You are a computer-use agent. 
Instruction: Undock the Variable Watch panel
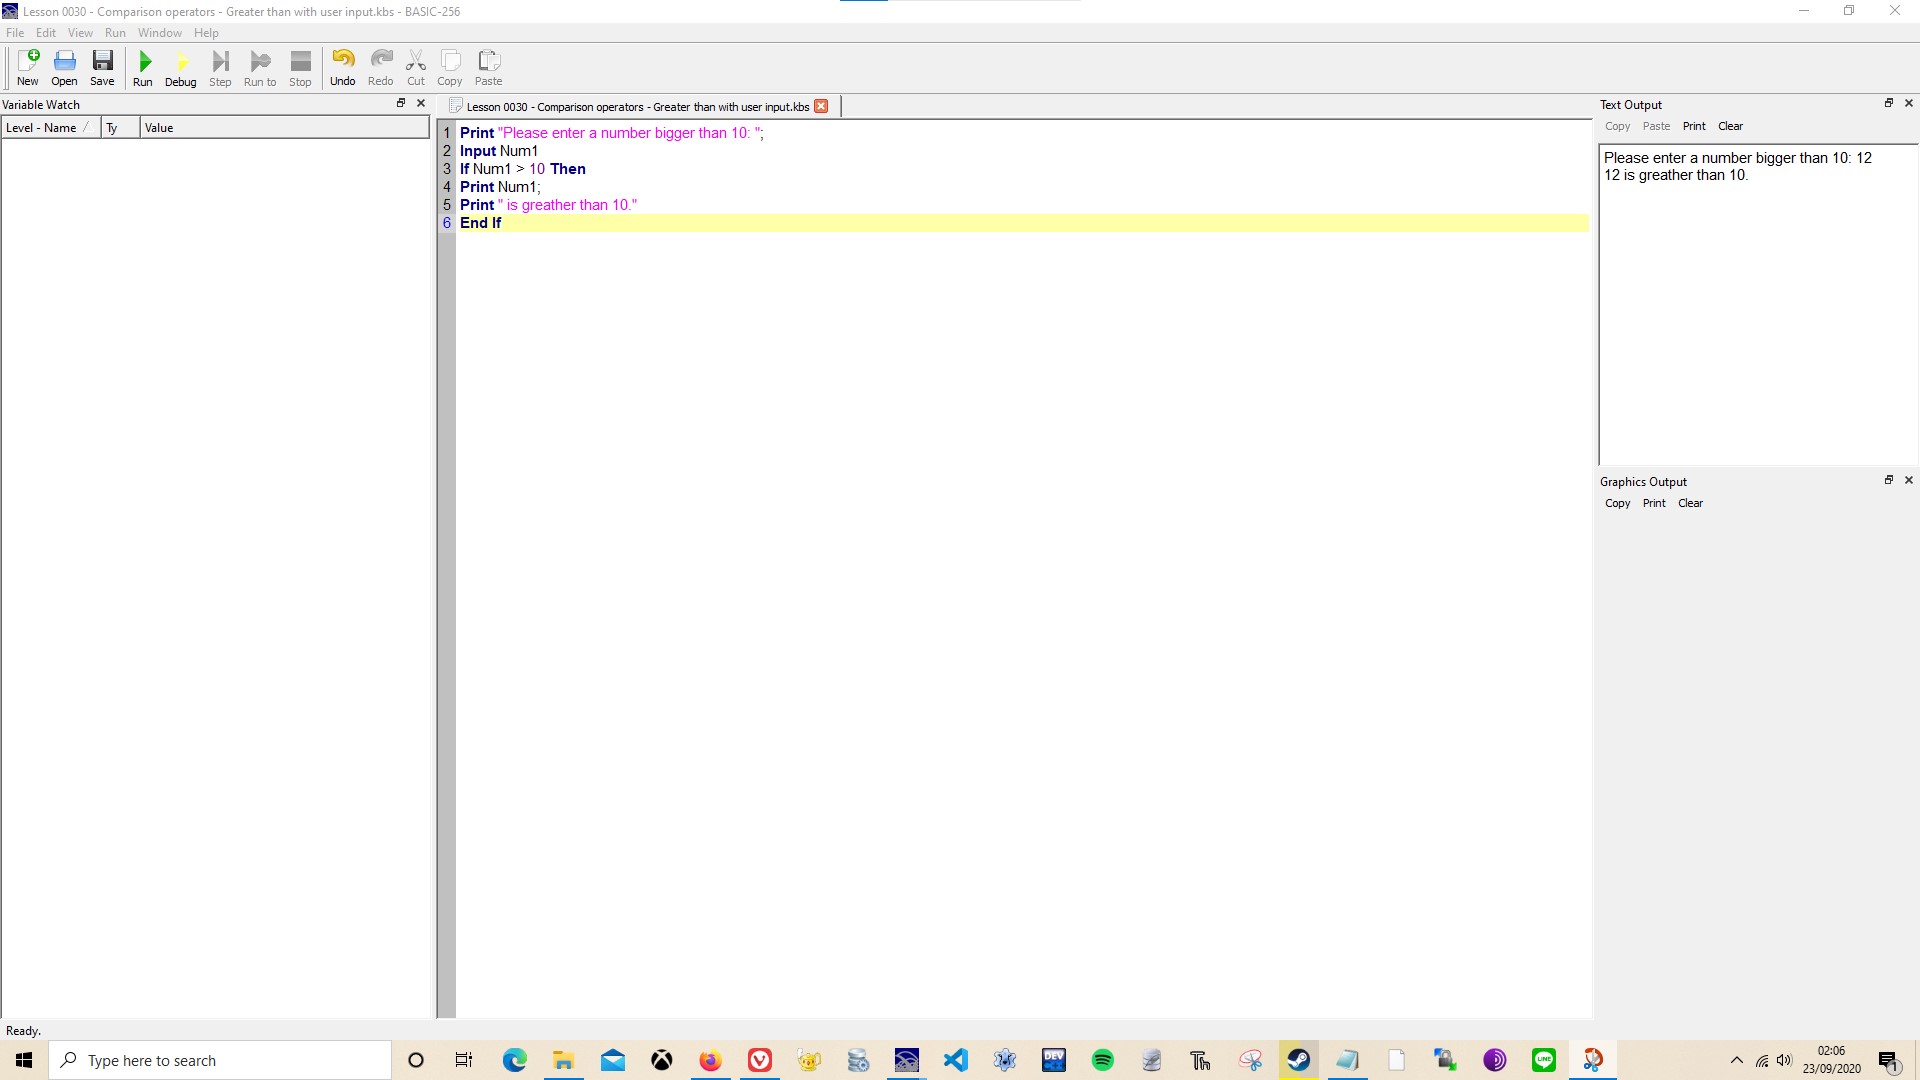point(401,103)
